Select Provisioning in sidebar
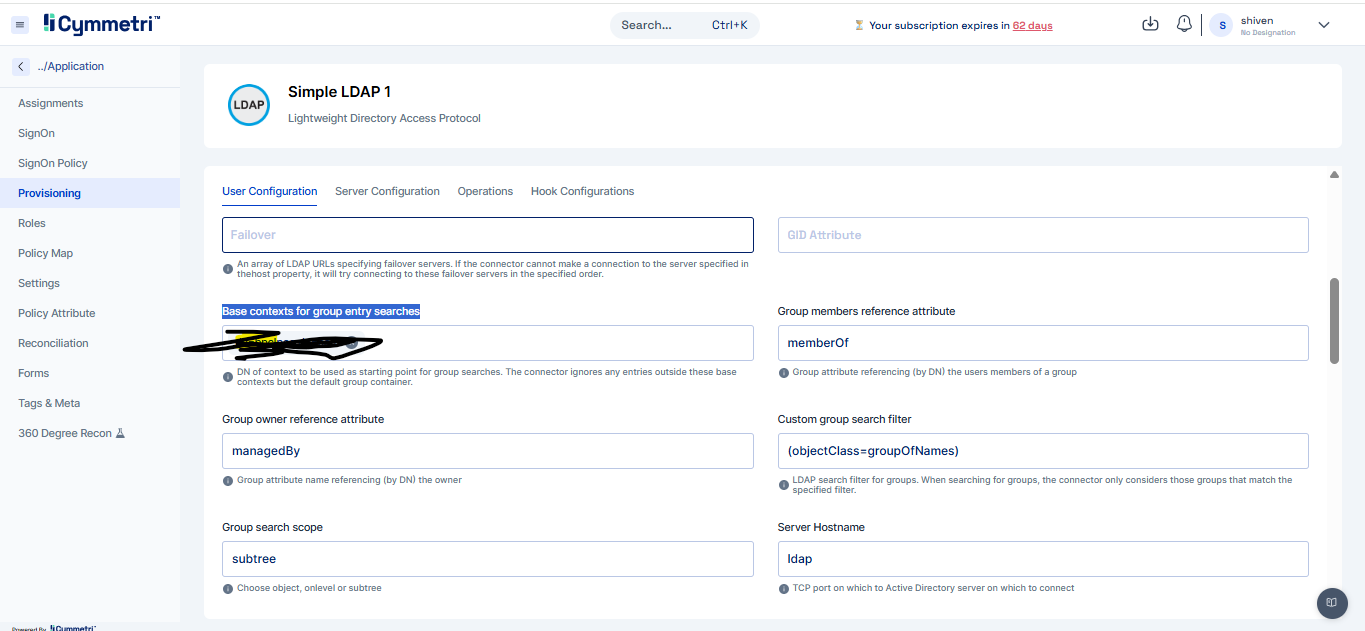Screen dimensions: 1365x631 click(90, 193)
